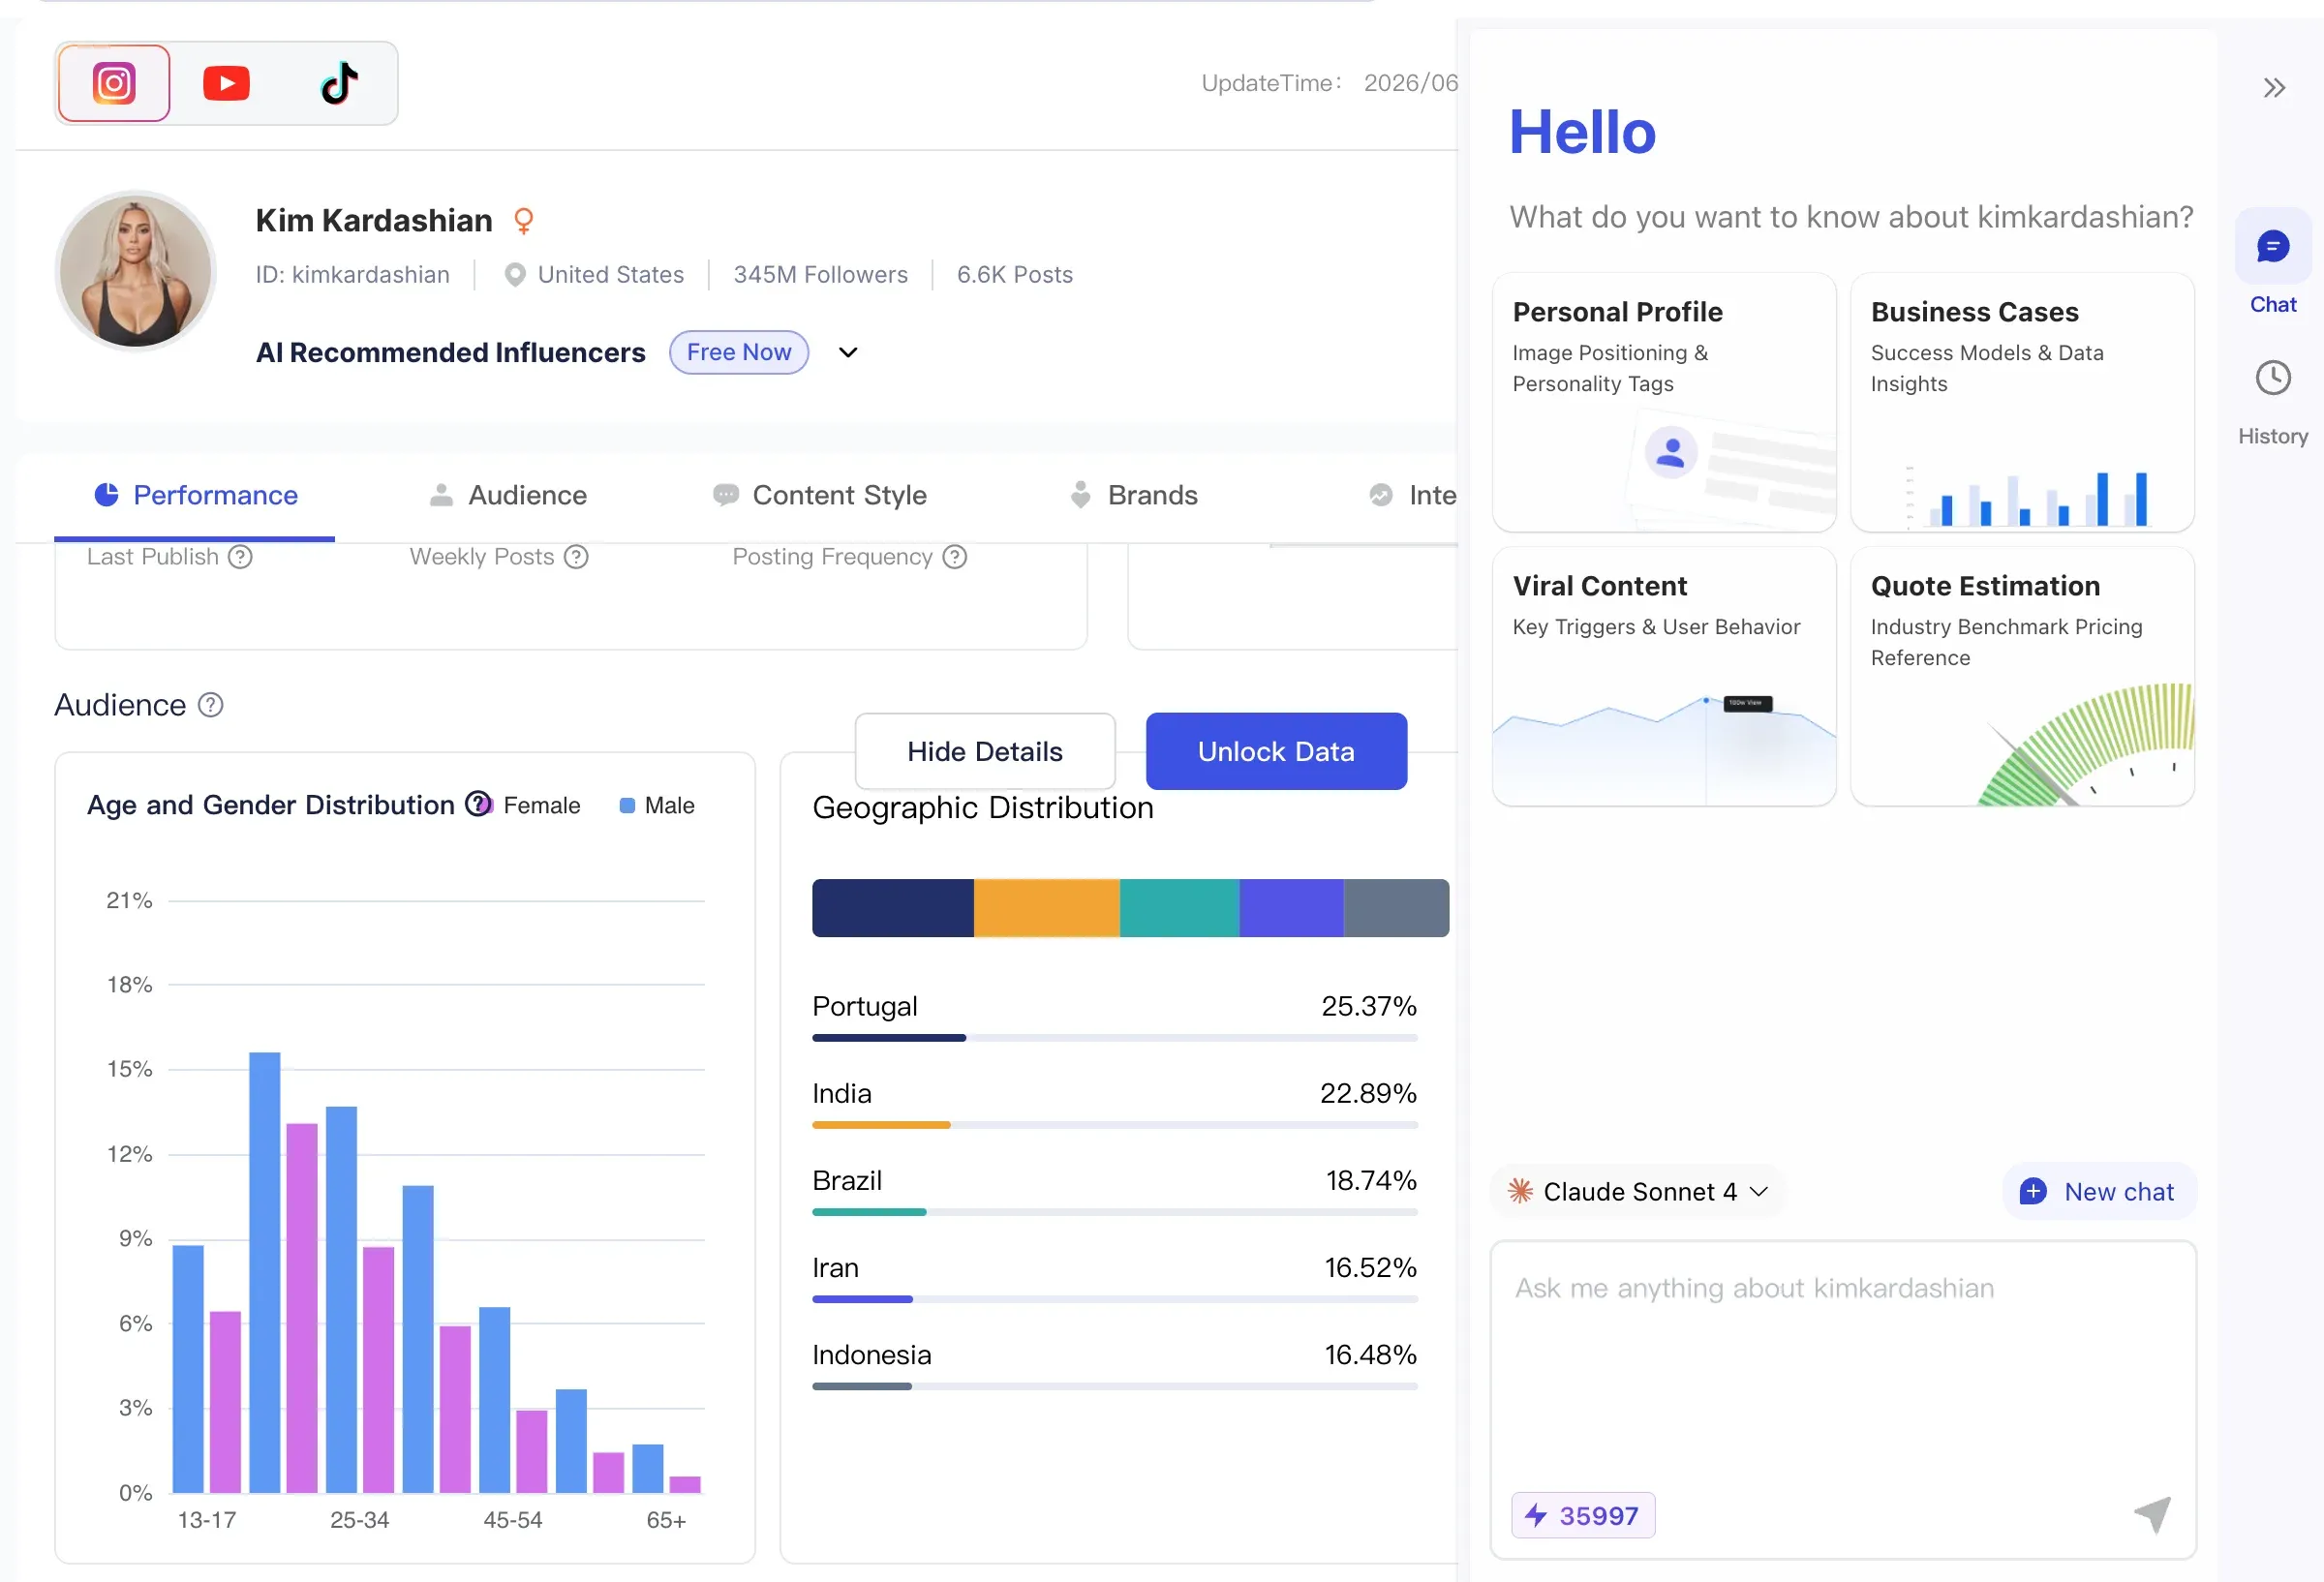The width and height of the screenshot is (2324, 1582).
Task: Open the partially visible Inte tab
Action: [1412, 496]
